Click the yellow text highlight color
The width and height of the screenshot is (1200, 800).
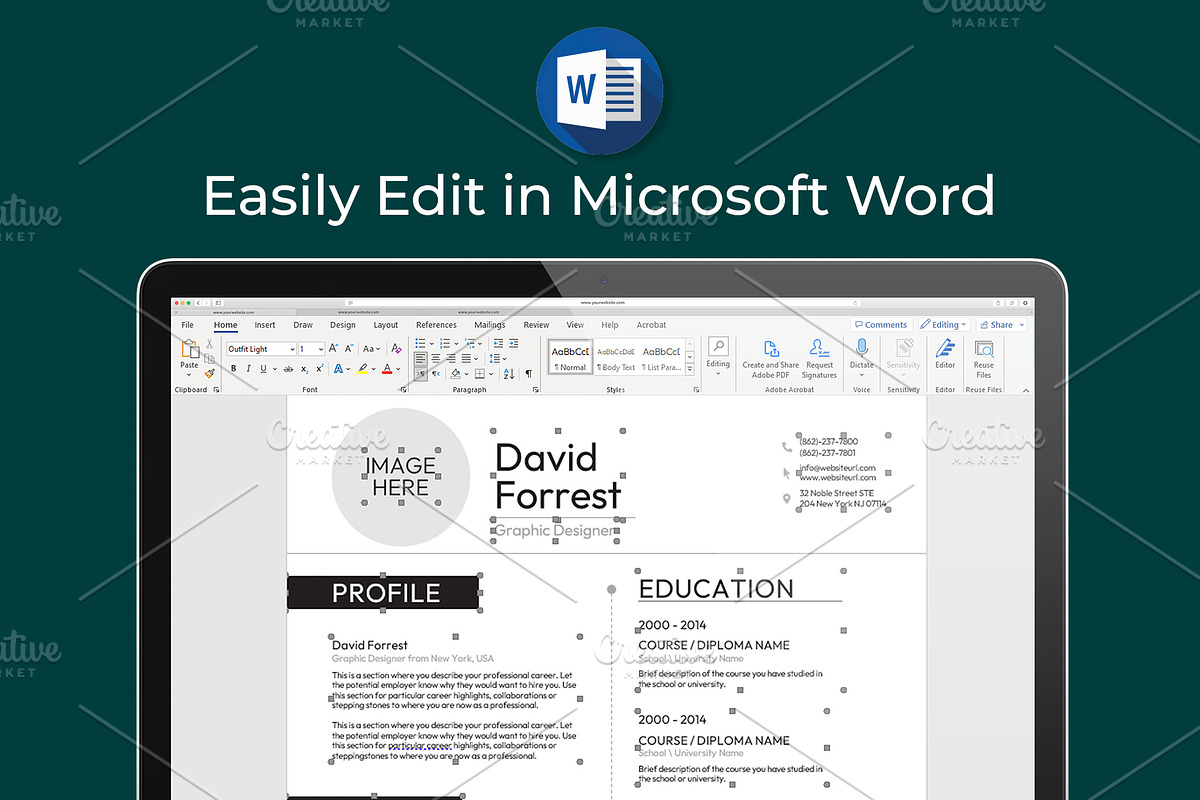[362, 368]
